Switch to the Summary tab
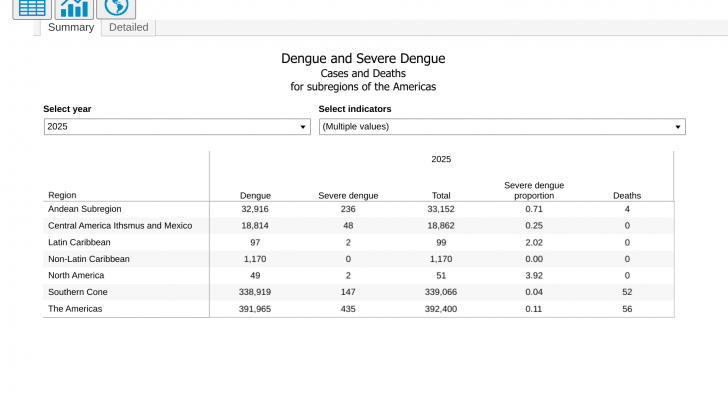The width and height of the screenshot is (728, 409). point(71,28)
